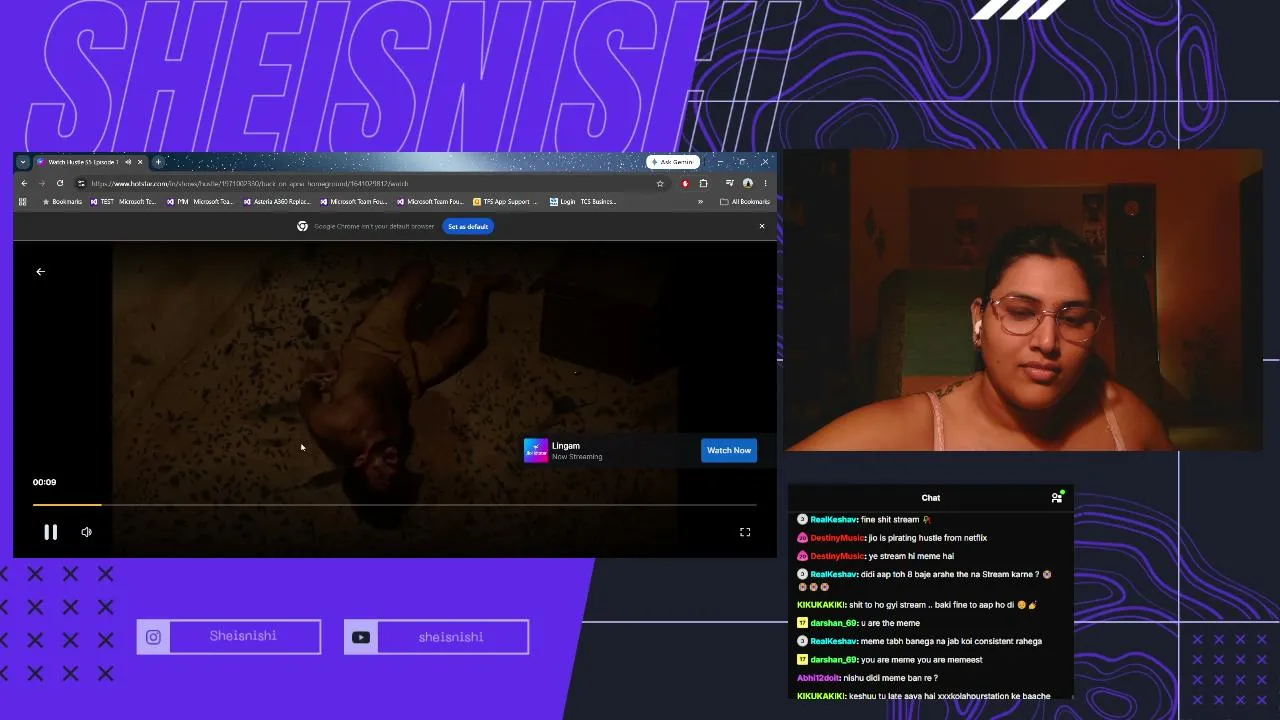Bookmark this page with the star icon
Viewport: 1280px width, 720px height.
pos(660,183)
